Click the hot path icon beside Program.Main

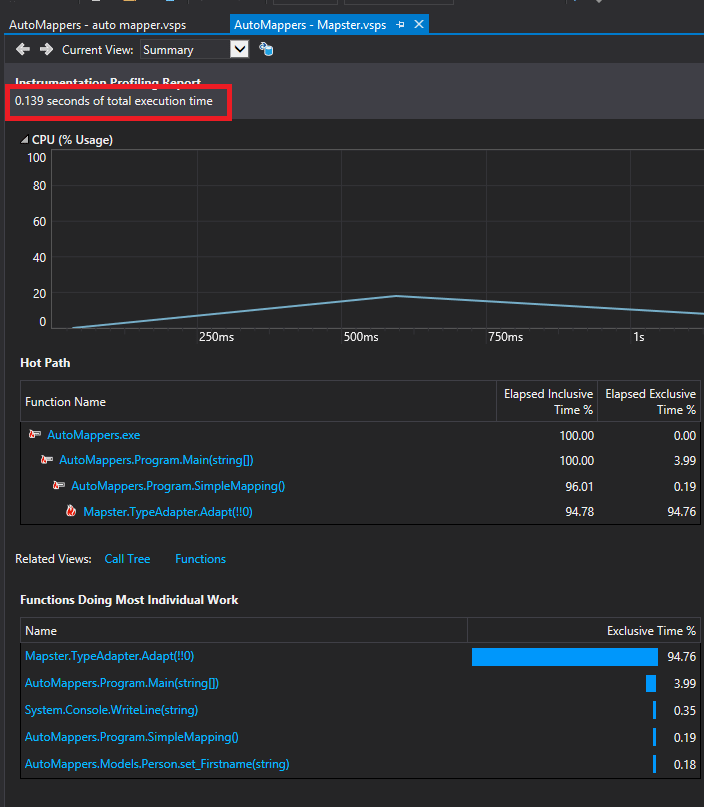click(x=47, y=460)
